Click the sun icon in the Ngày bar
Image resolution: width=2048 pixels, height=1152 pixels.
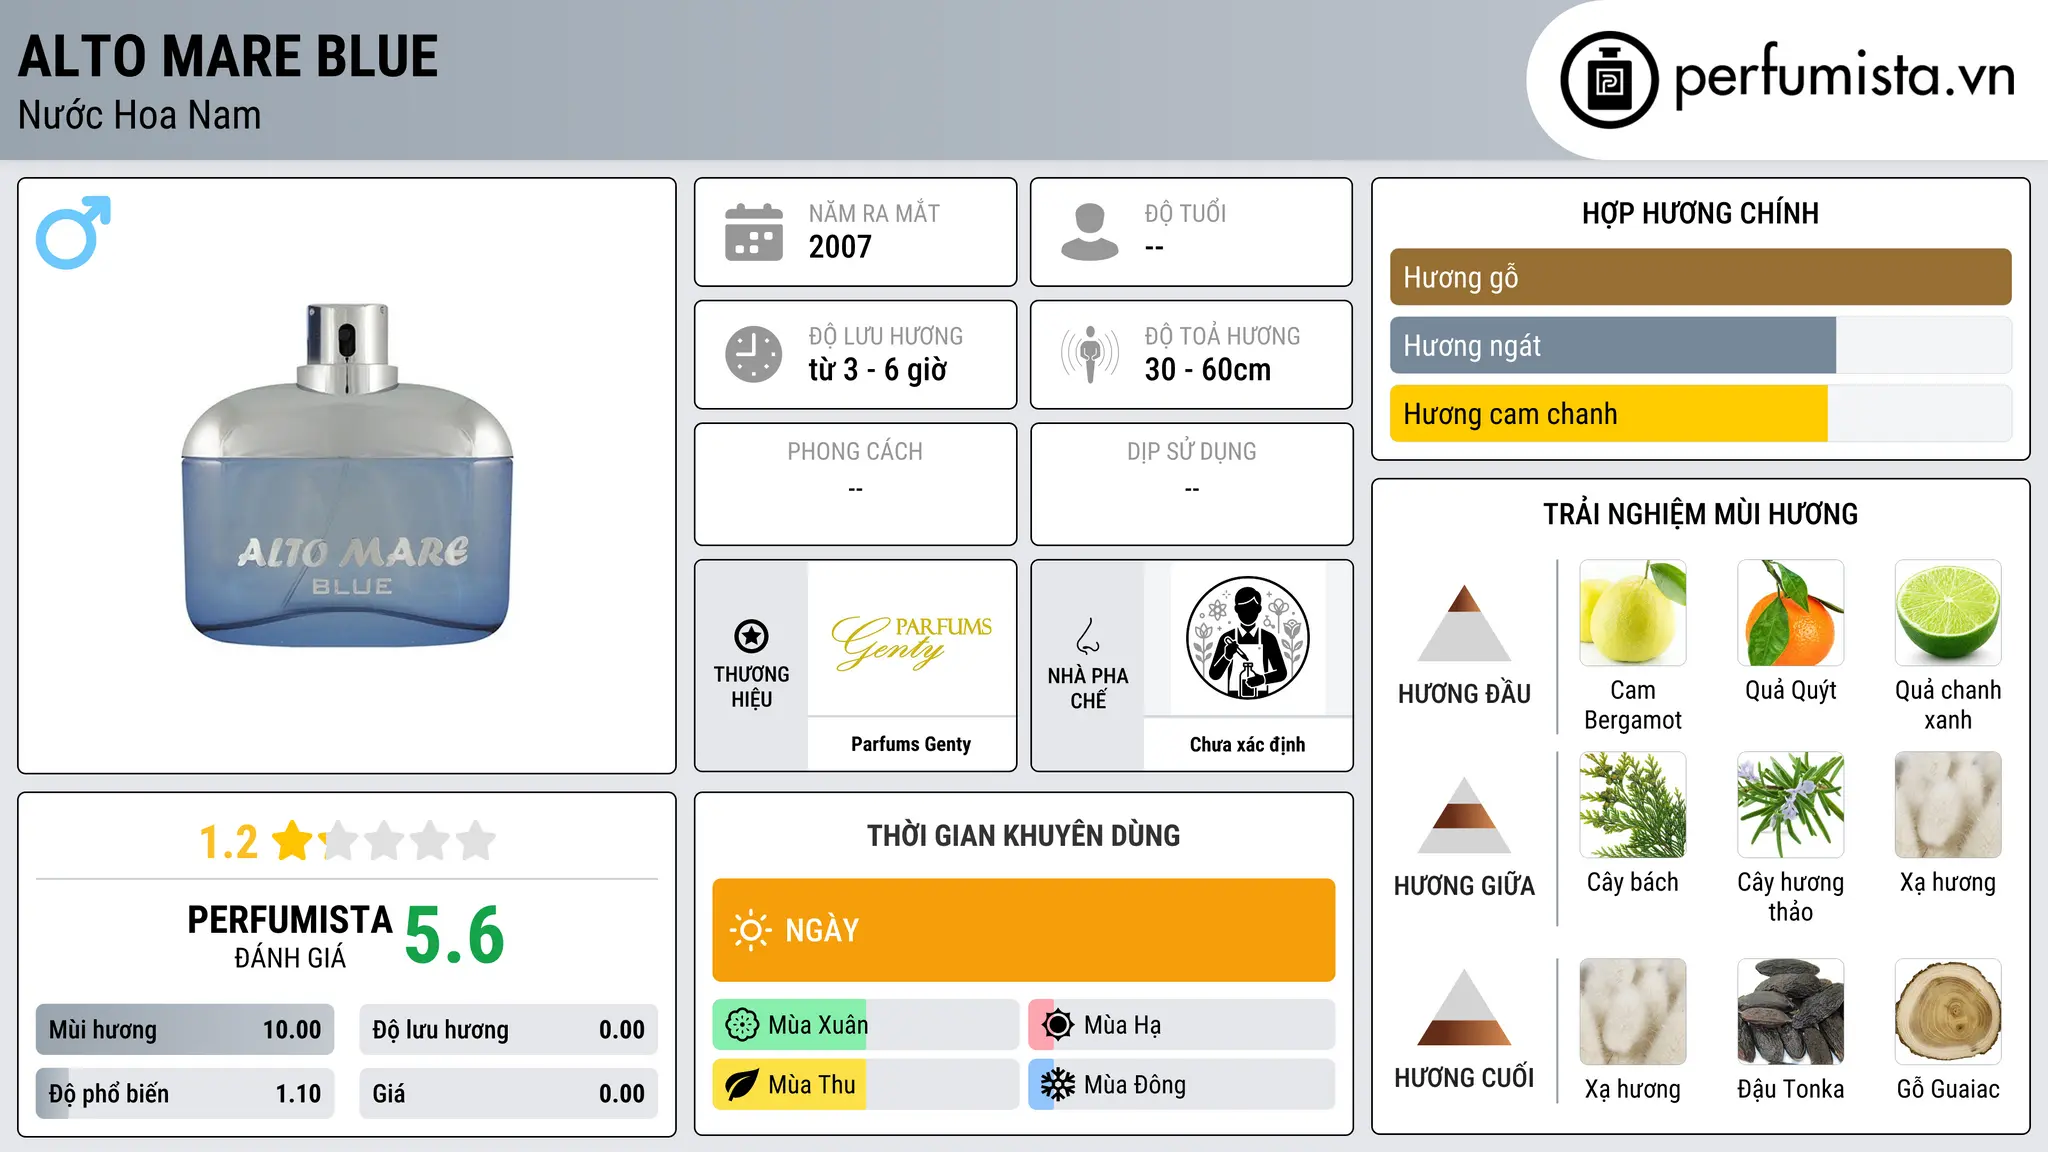(x=750, y=930)
